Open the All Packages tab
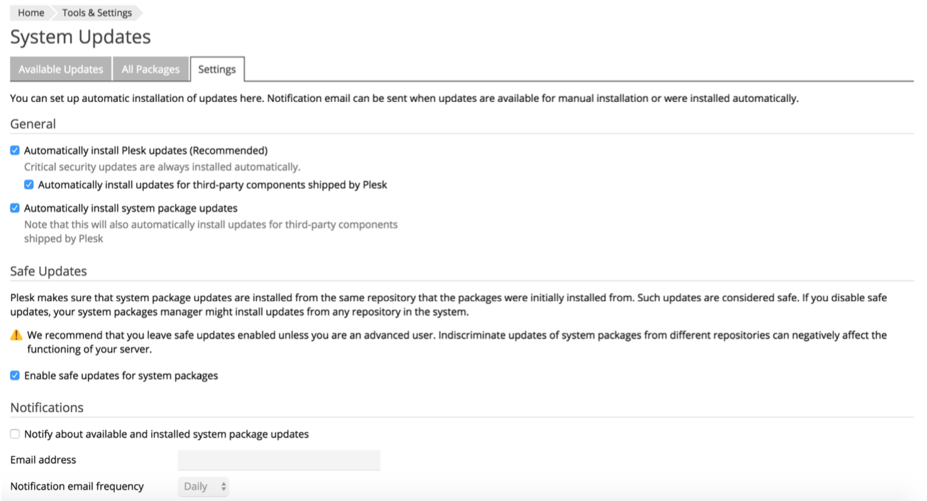 [150, 69]
